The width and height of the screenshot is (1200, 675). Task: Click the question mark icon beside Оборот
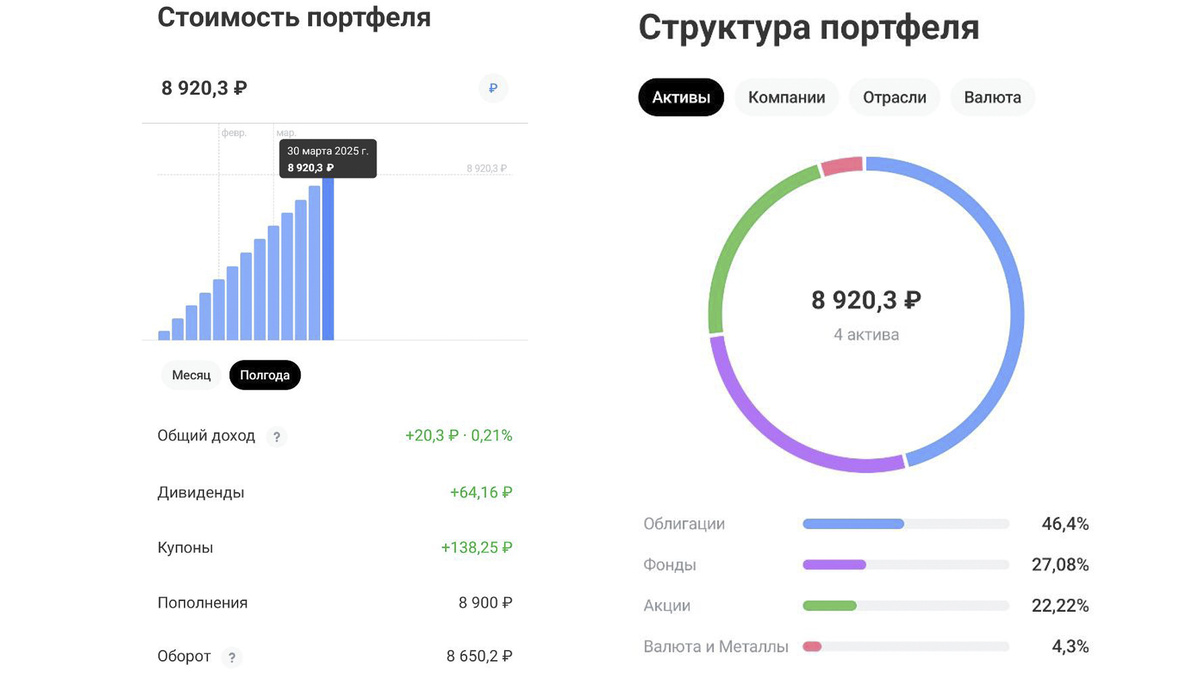tap(232, 658)
